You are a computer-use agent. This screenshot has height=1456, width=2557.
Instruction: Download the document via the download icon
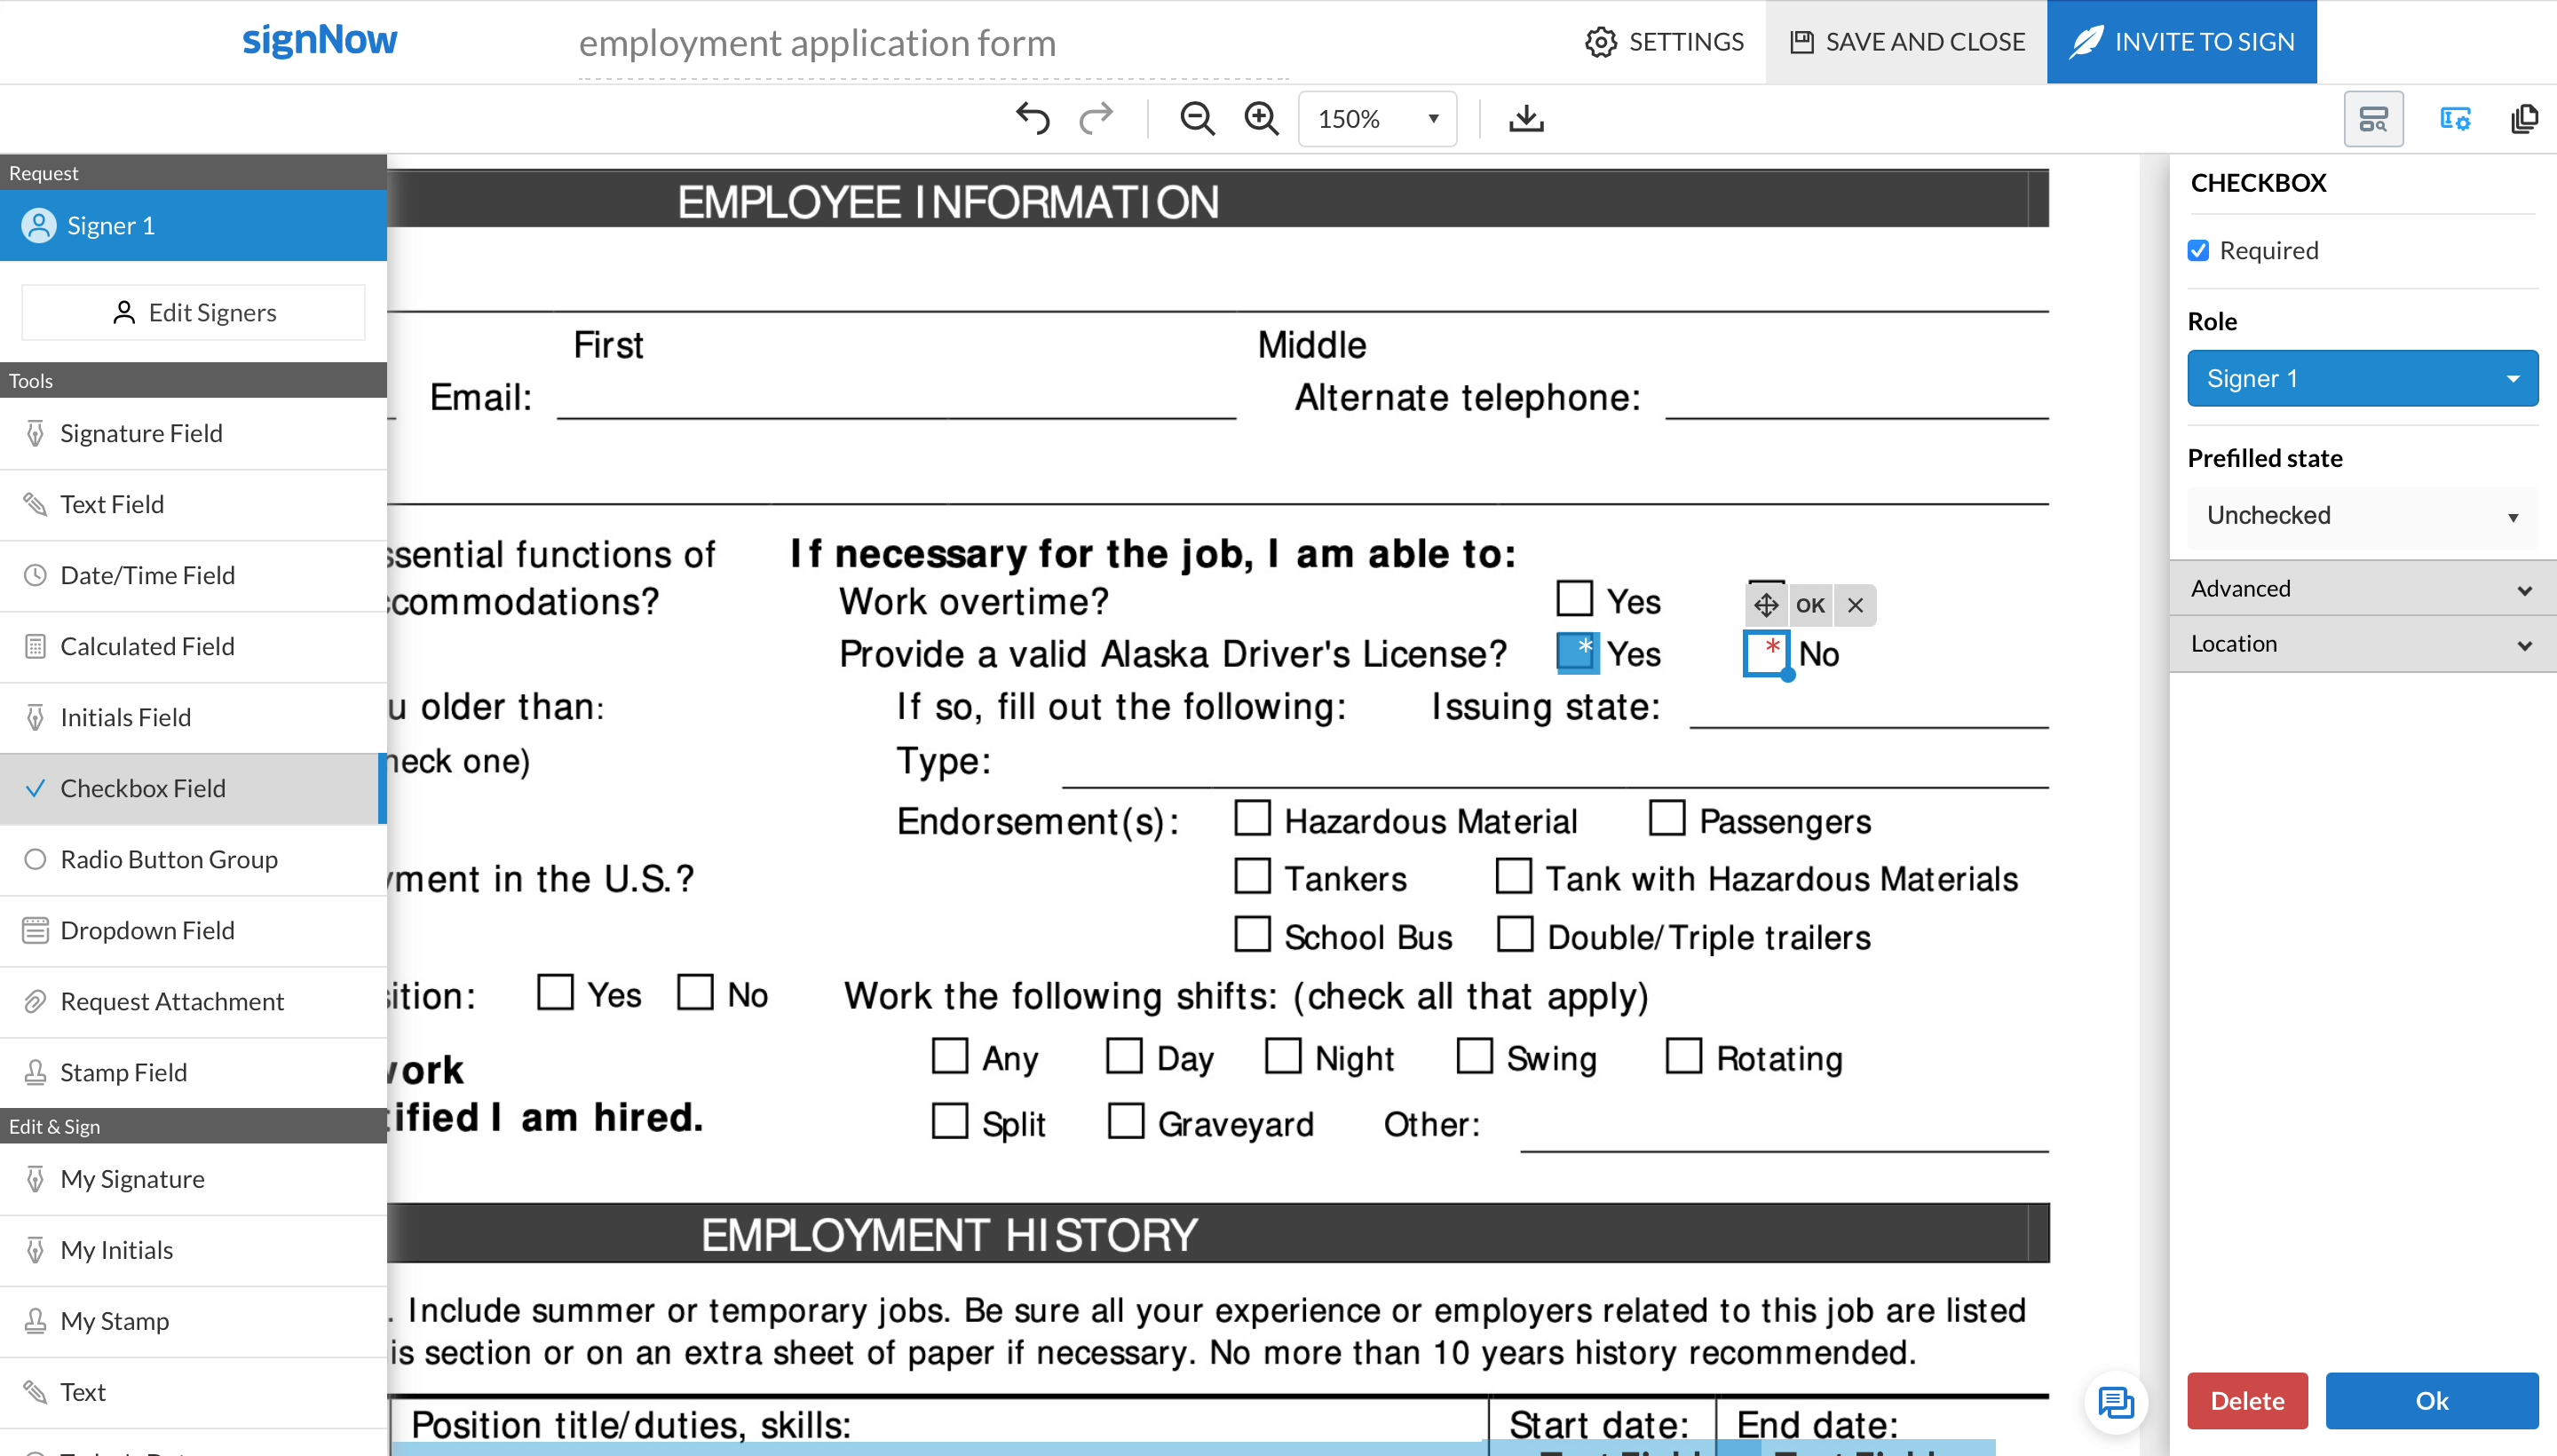click(x=1526, y=118)
